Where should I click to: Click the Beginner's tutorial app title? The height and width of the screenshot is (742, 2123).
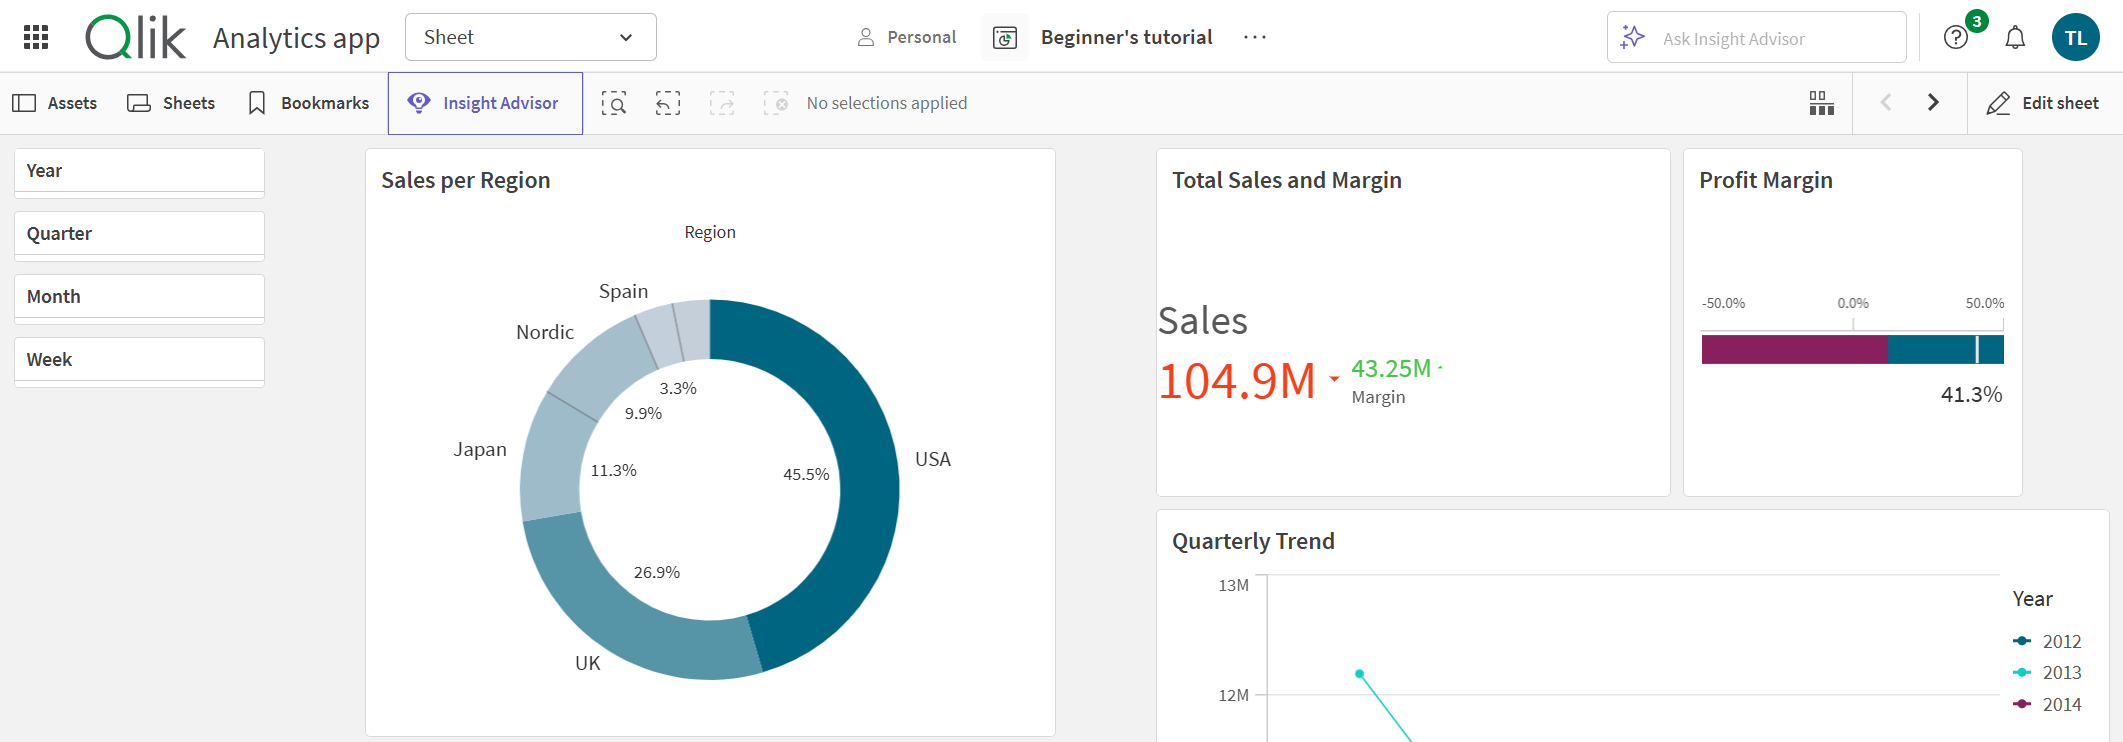[x=1126, y=37]
